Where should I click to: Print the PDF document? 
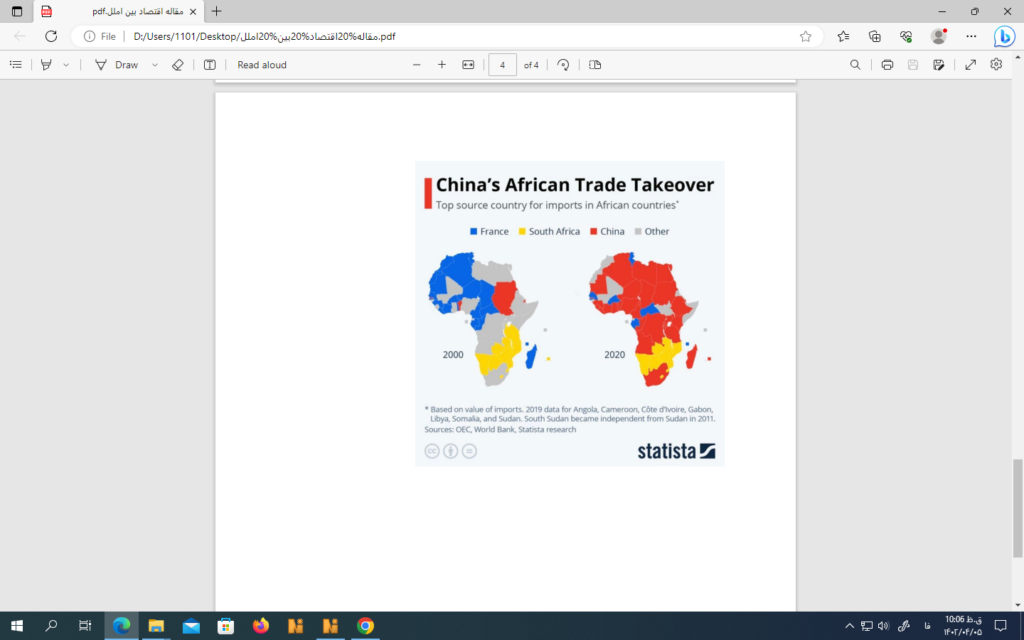pos(887,65)
